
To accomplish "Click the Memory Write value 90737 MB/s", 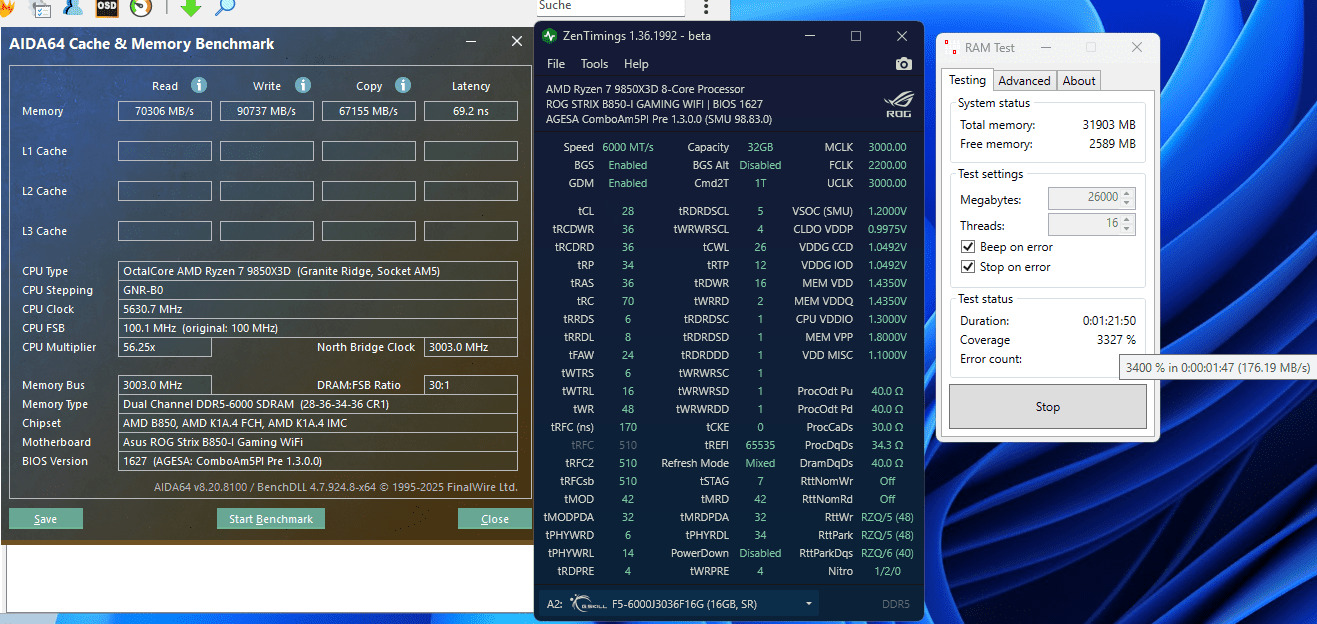I will coord(267,111).
